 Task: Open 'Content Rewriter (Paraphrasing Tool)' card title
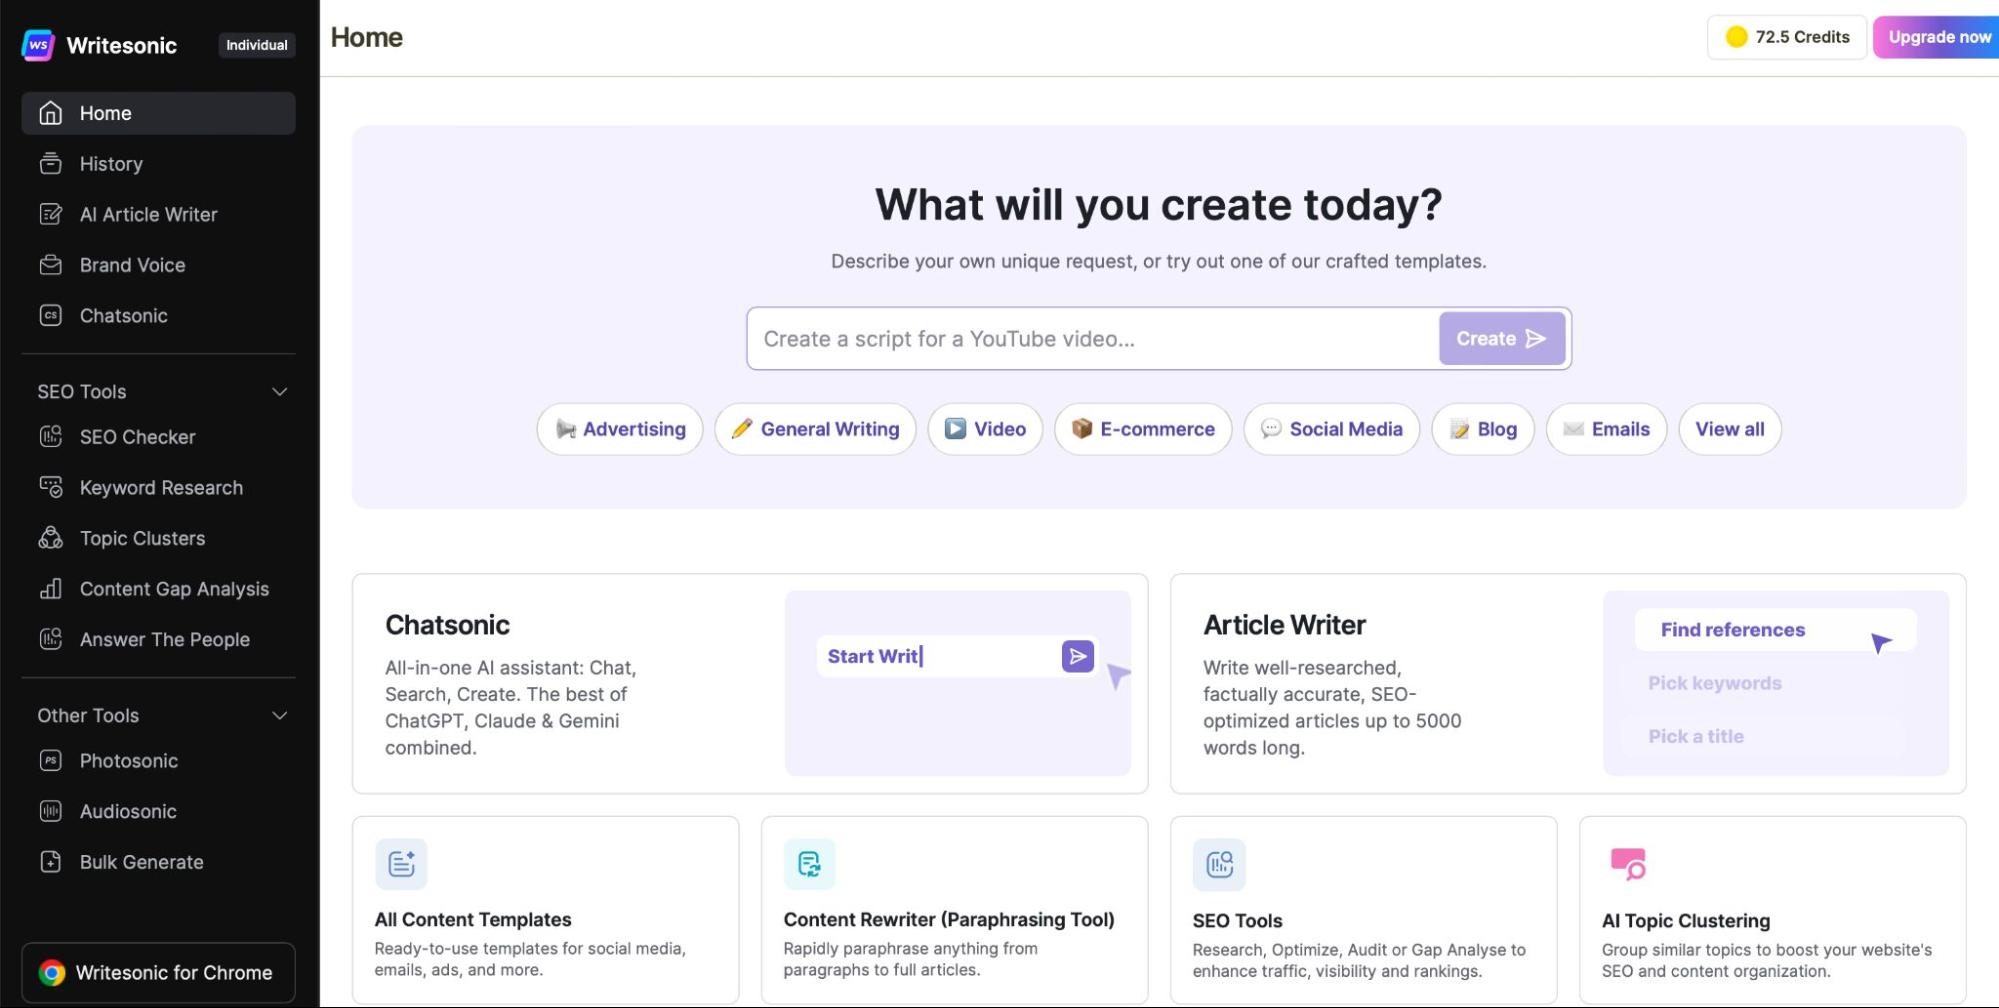pos(949,920)
